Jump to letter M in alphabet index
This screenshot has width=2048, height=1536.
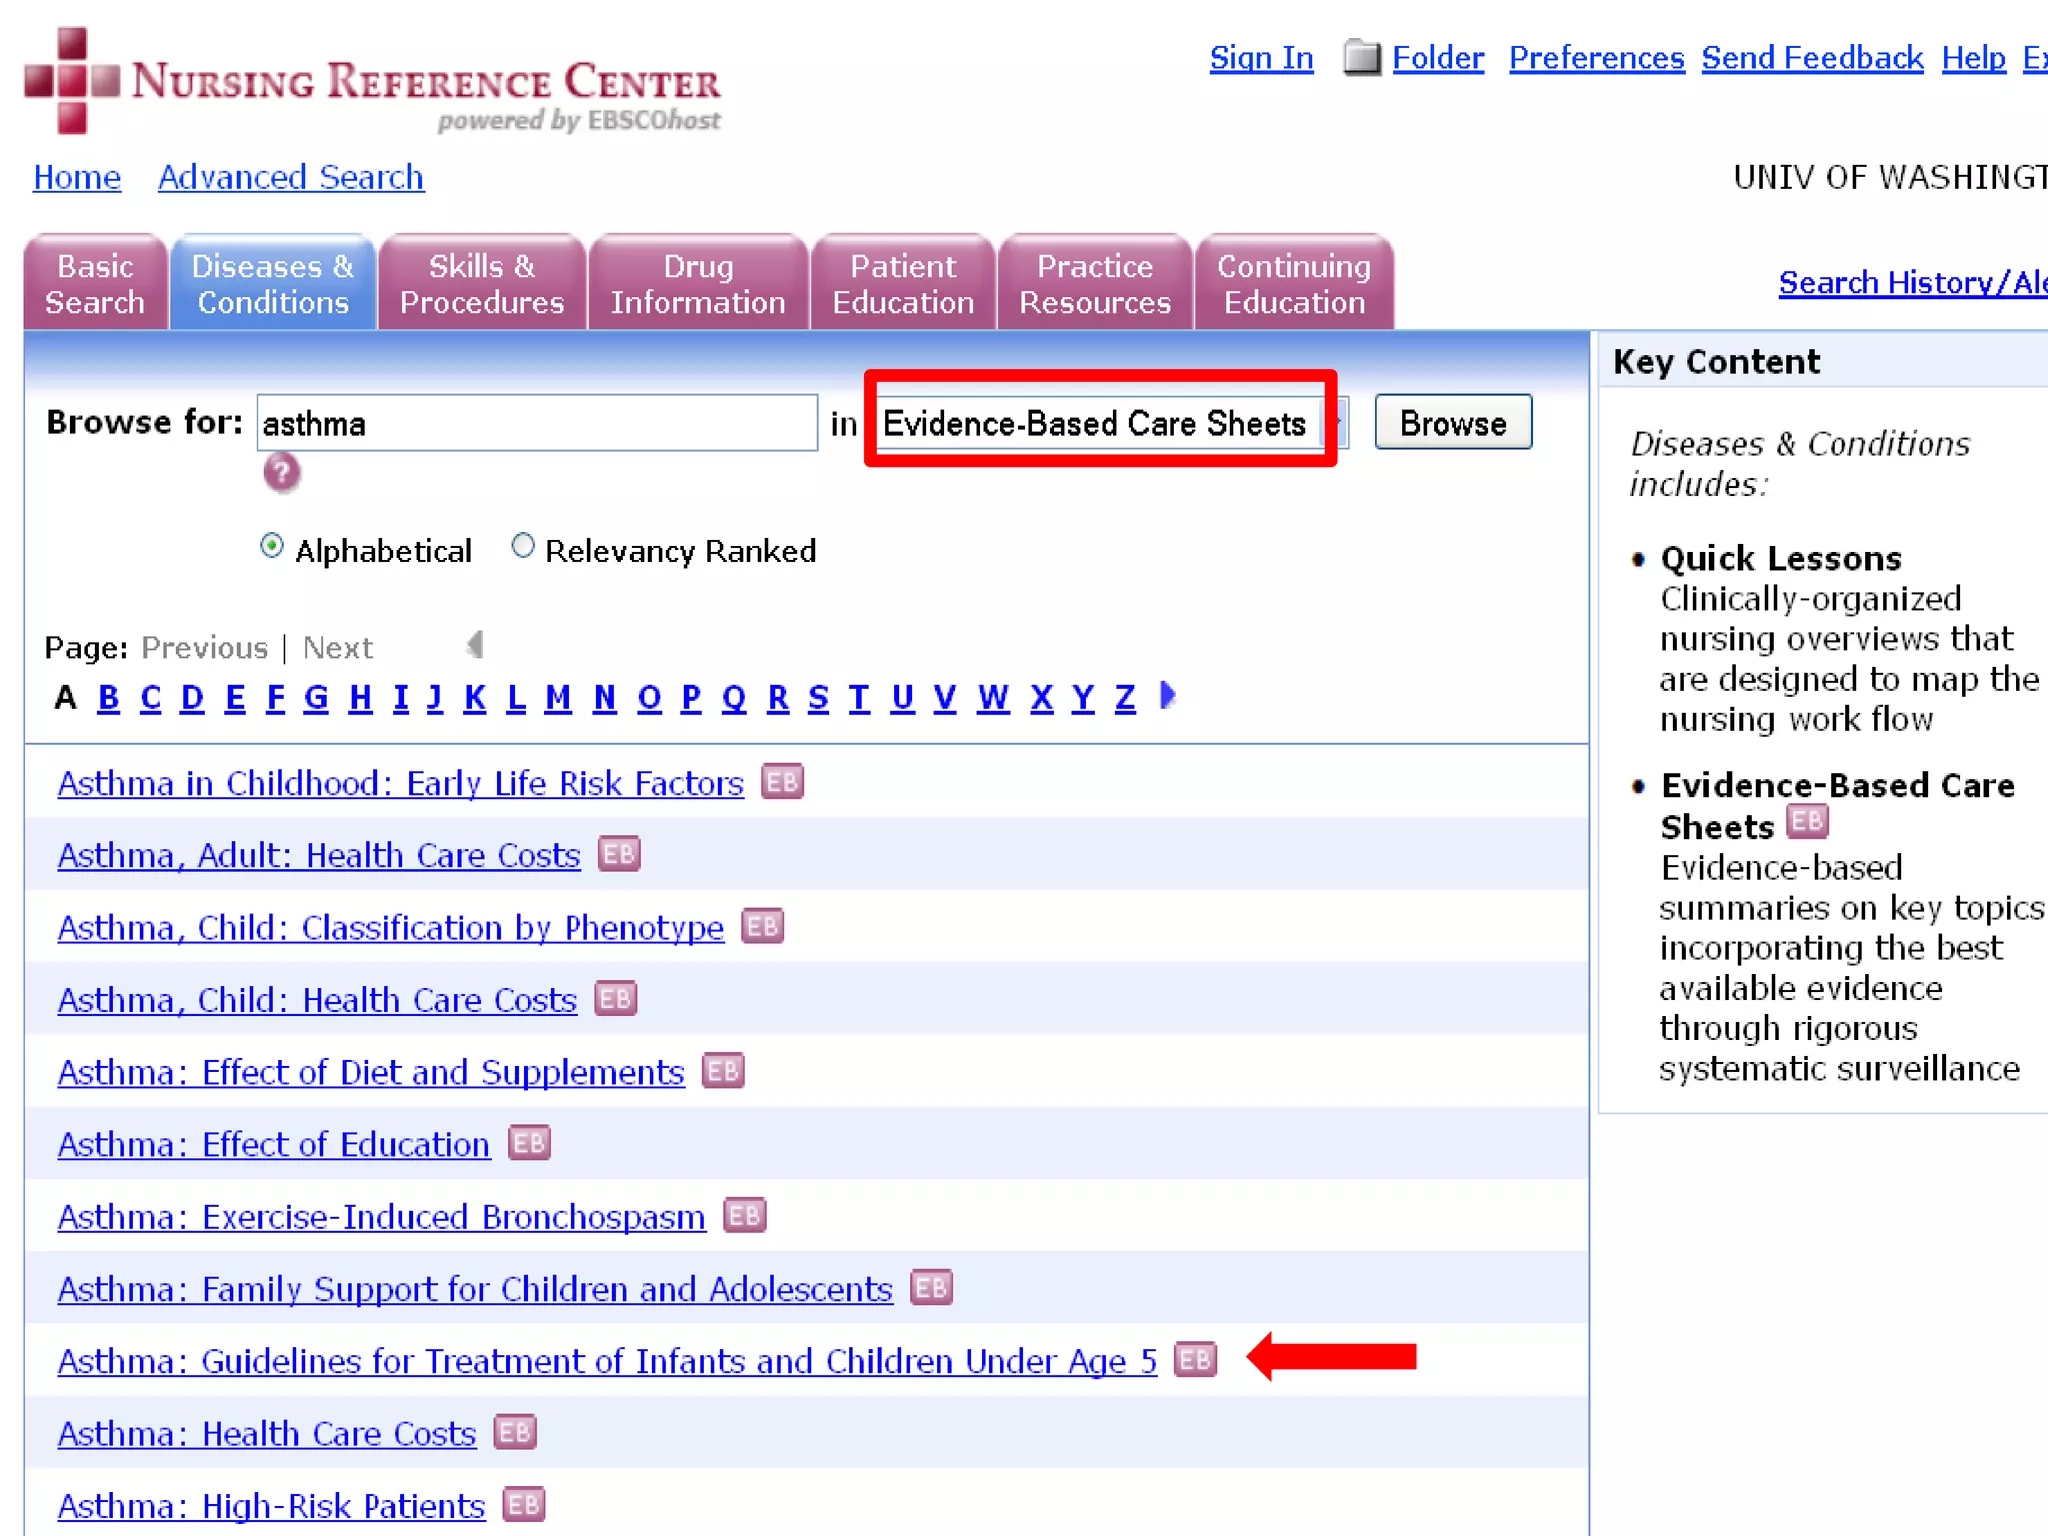(x=557, y=697)
